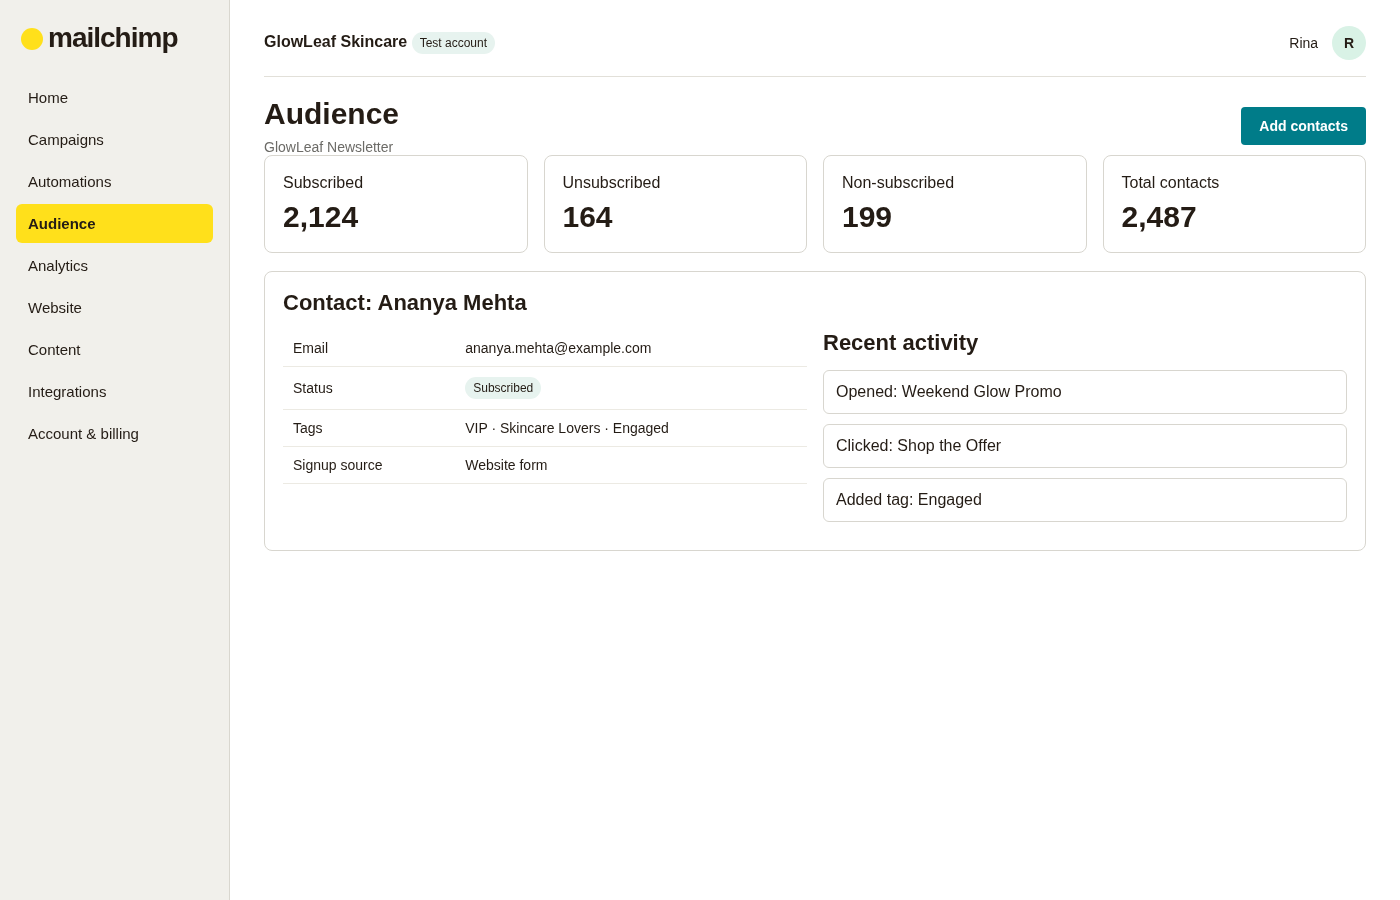Open Analytics section
Screen dimensions: 1400x900
point(114,266)
